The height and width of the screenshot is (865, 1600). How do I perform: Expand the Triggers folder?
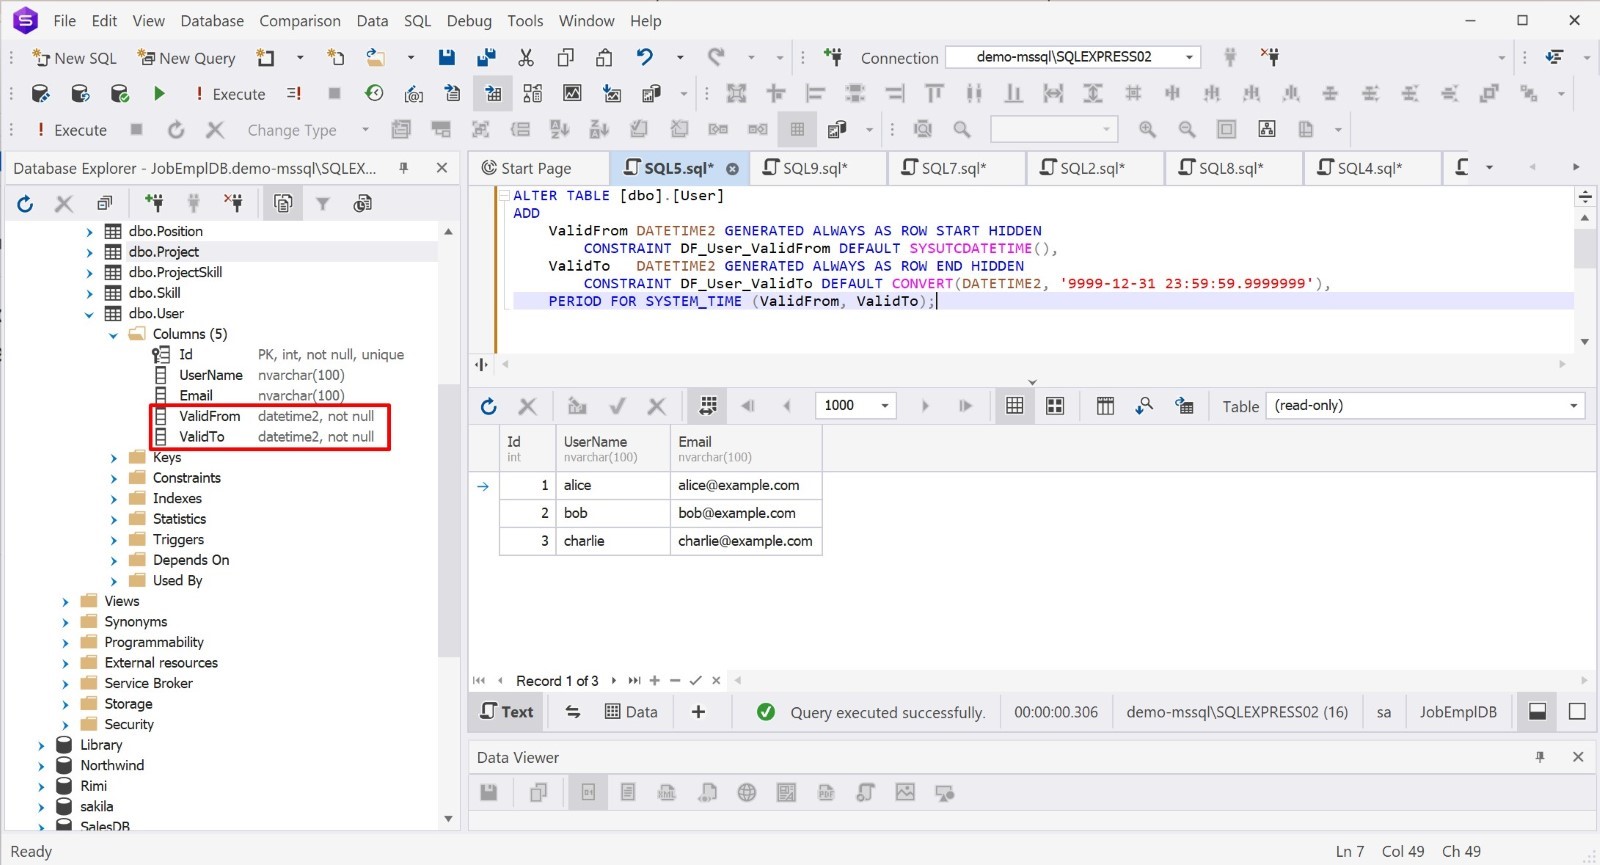[113, 540]
